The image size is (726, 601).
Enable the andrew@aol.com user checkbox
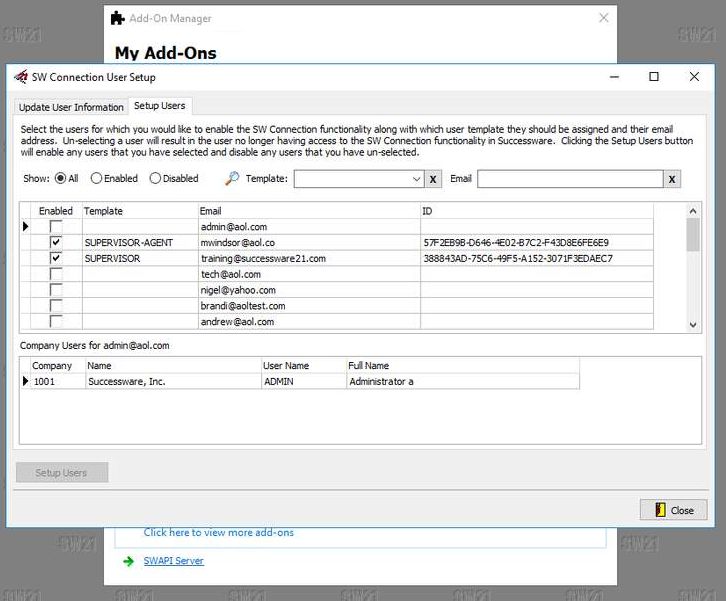click(56, 321)
